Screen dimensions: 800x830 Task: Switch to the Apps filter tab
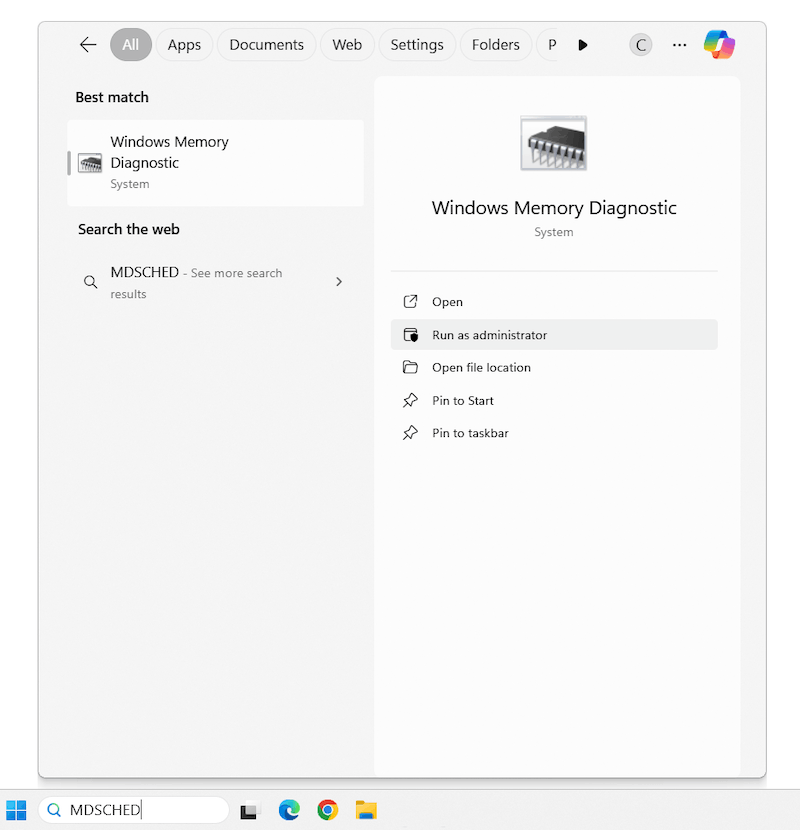click(x=184, y=45)
